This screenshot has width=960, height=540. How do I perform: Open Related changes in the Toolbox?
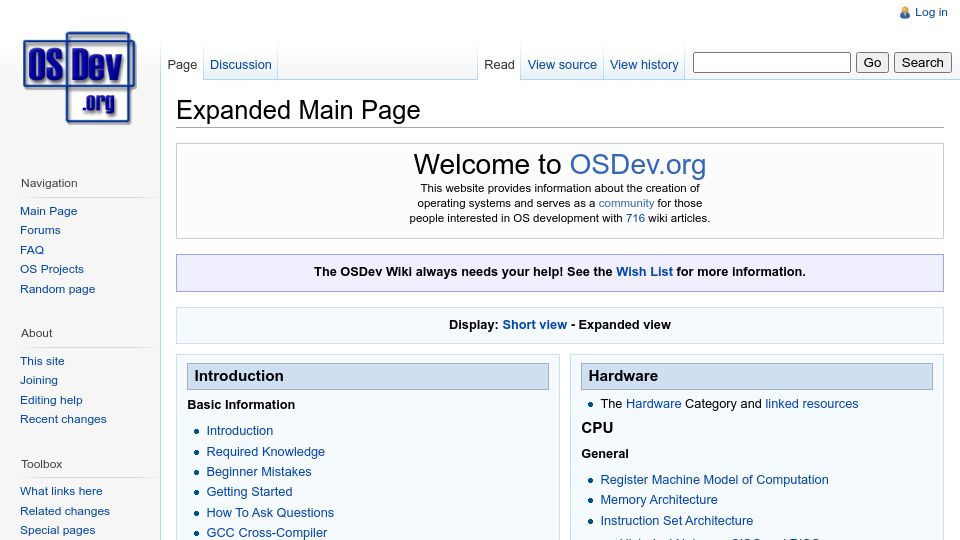pos(64,511)
